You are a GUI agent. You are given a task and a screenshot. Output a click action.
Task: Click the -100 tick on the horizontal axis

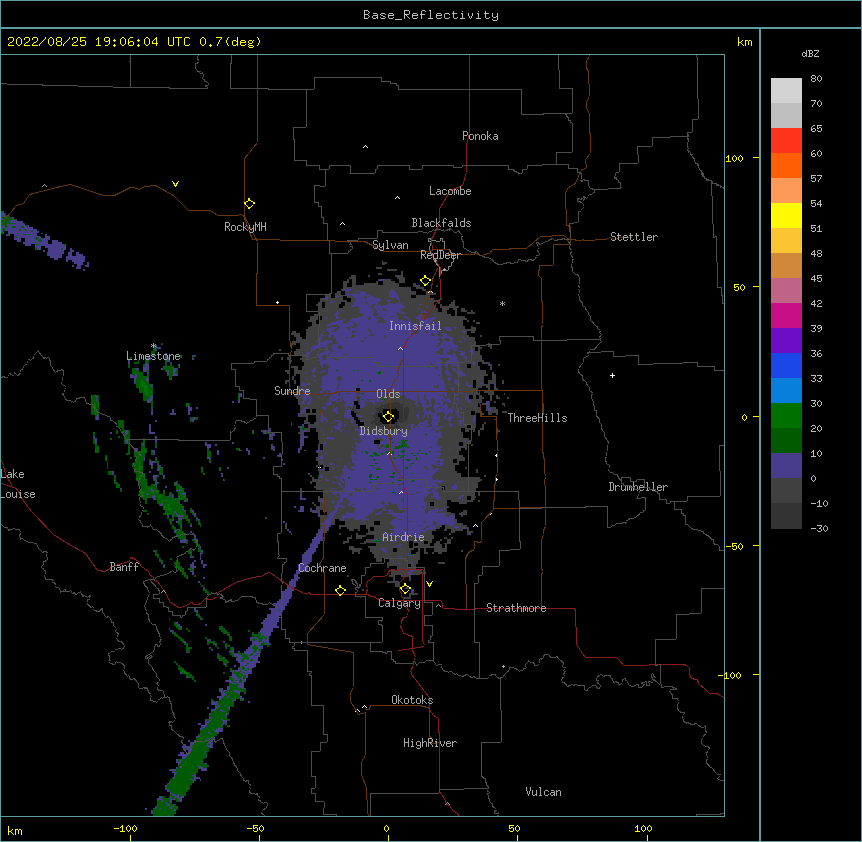click(125, 828)
